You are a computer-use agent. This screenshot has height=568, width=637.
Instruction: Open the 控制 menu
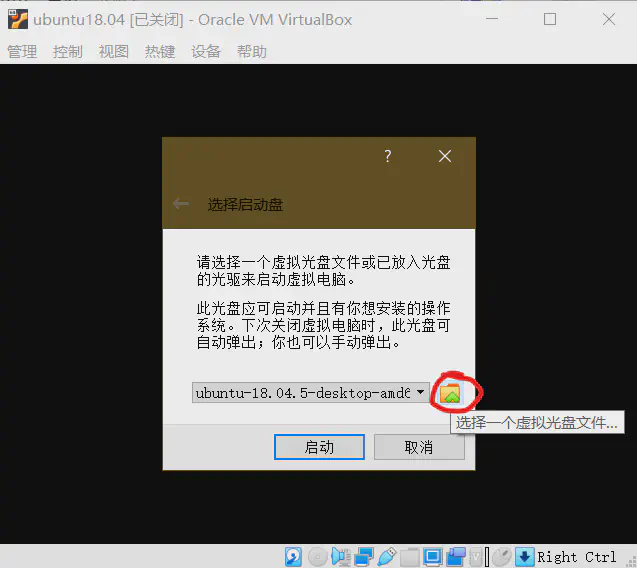68,52
